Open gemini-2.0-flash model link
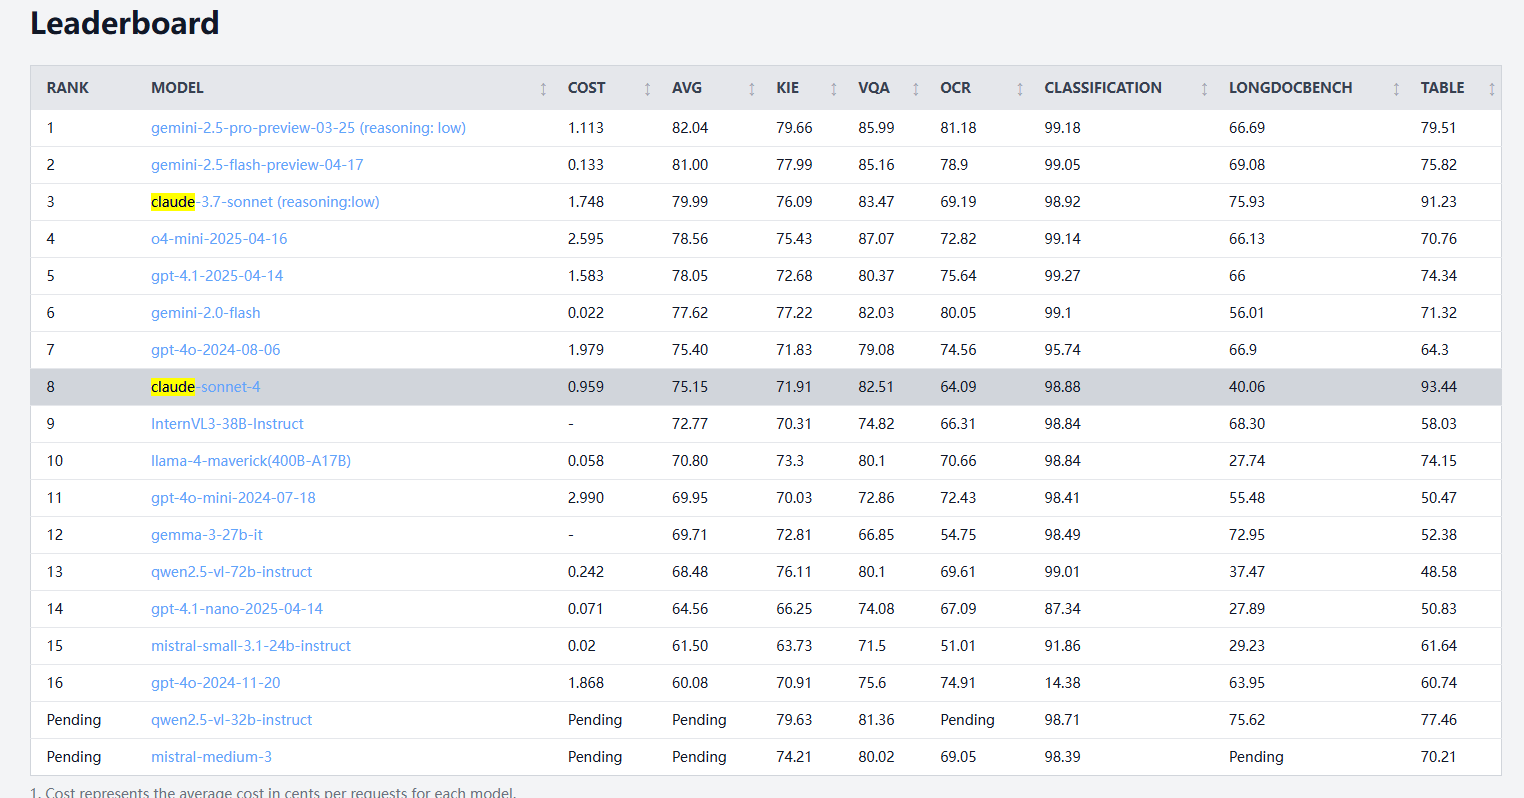 pos(206,313)
